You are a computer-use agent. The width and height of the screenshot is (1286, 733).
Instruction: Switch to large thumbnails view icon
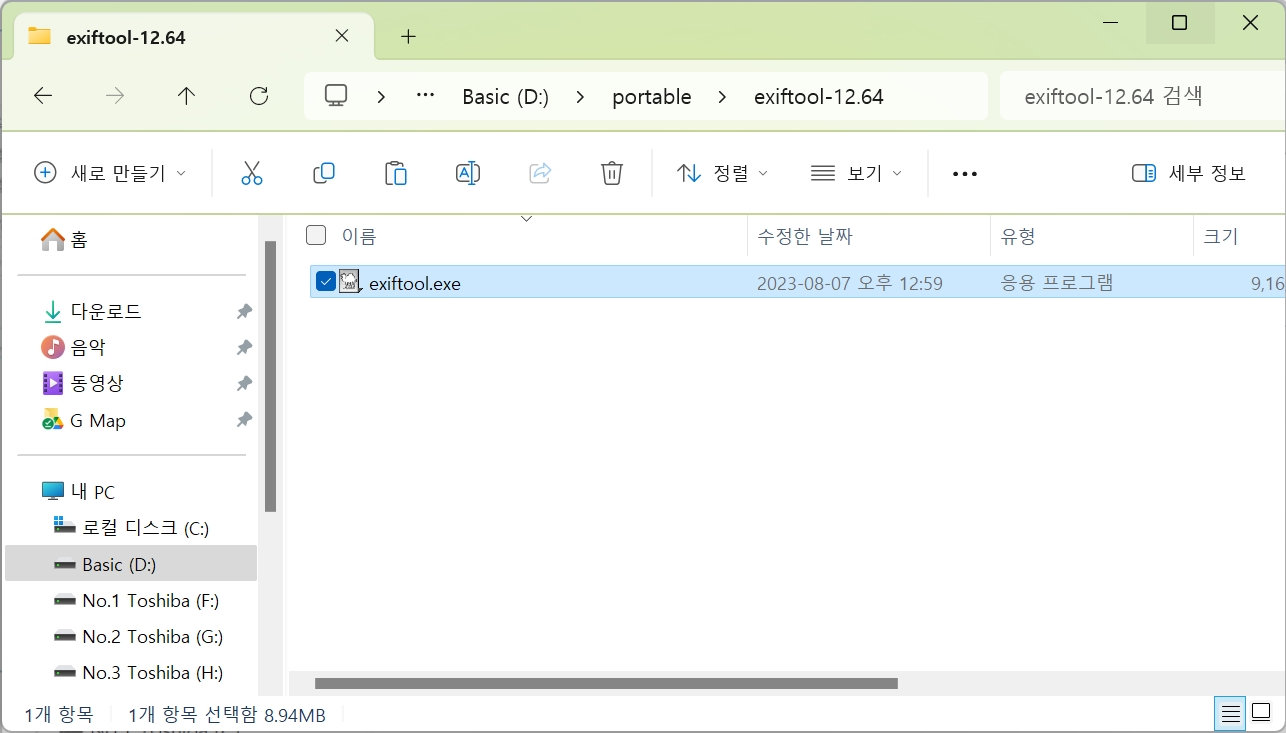point(1260,714)
